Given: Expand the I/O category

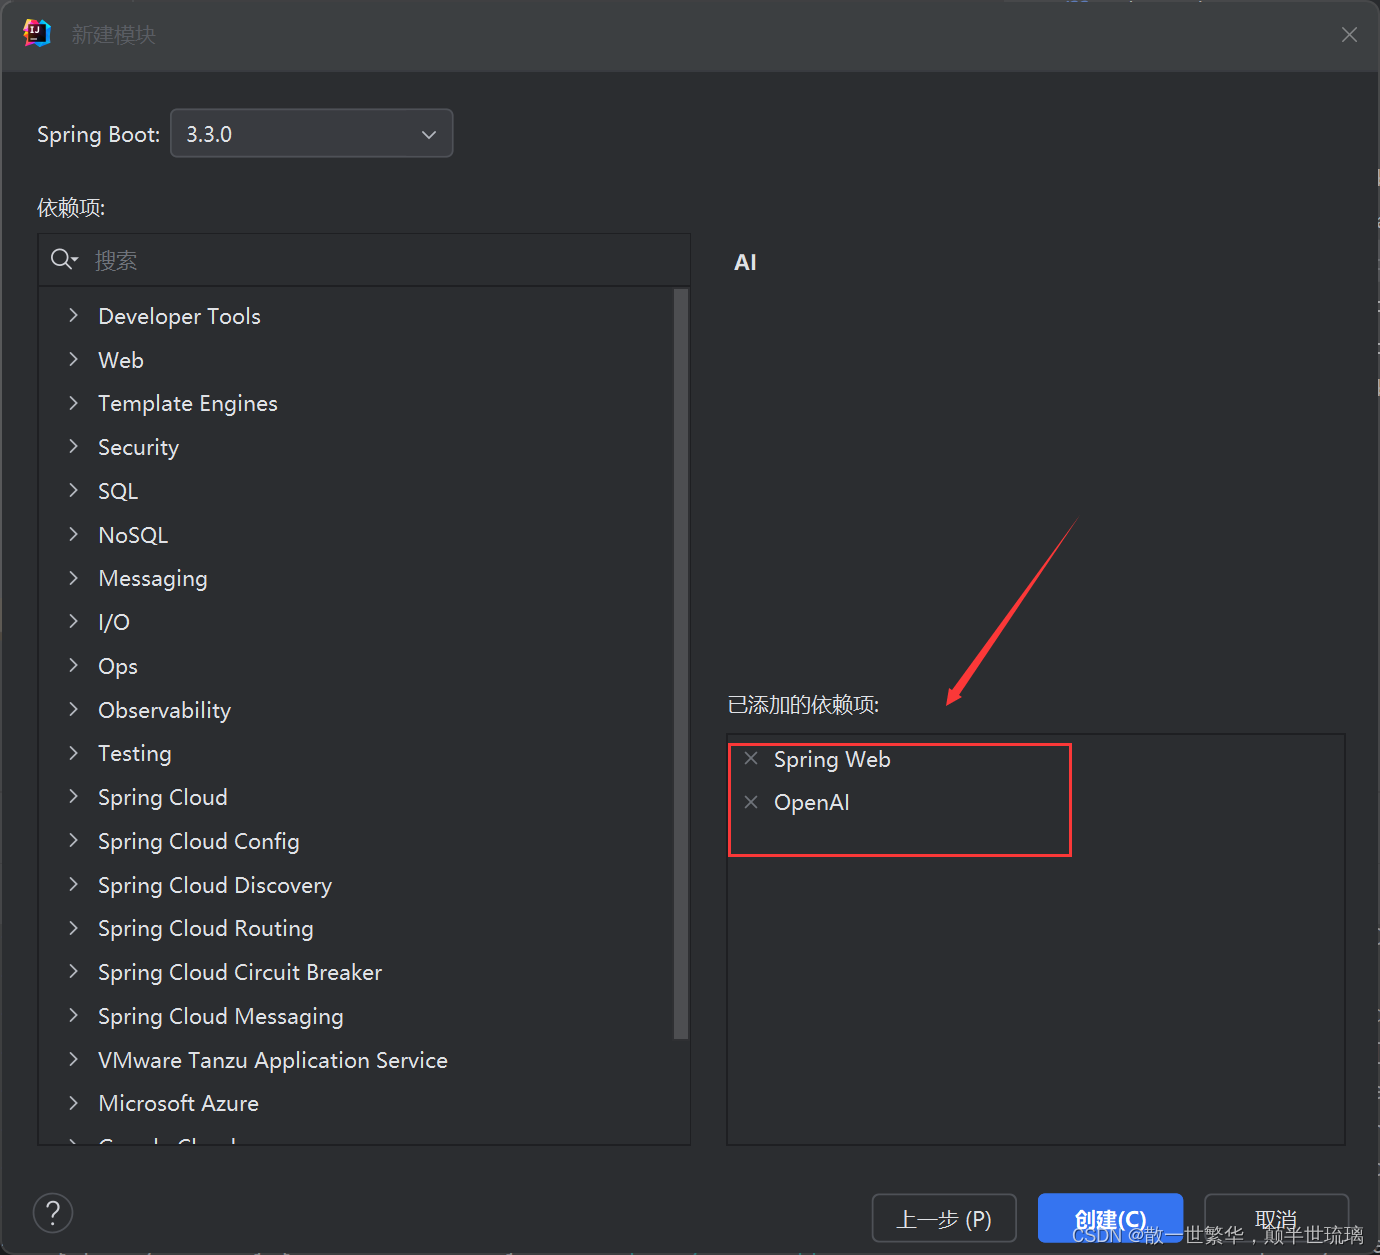Looking at the screenshot, I should click(73, 621).
